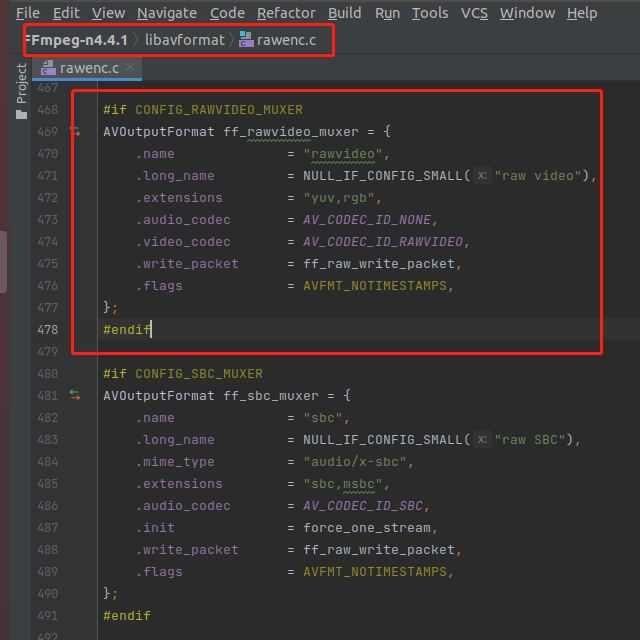Click the x: parameter hint on line 471
Screen dimensions: 640x640
[x=482, y=176]
